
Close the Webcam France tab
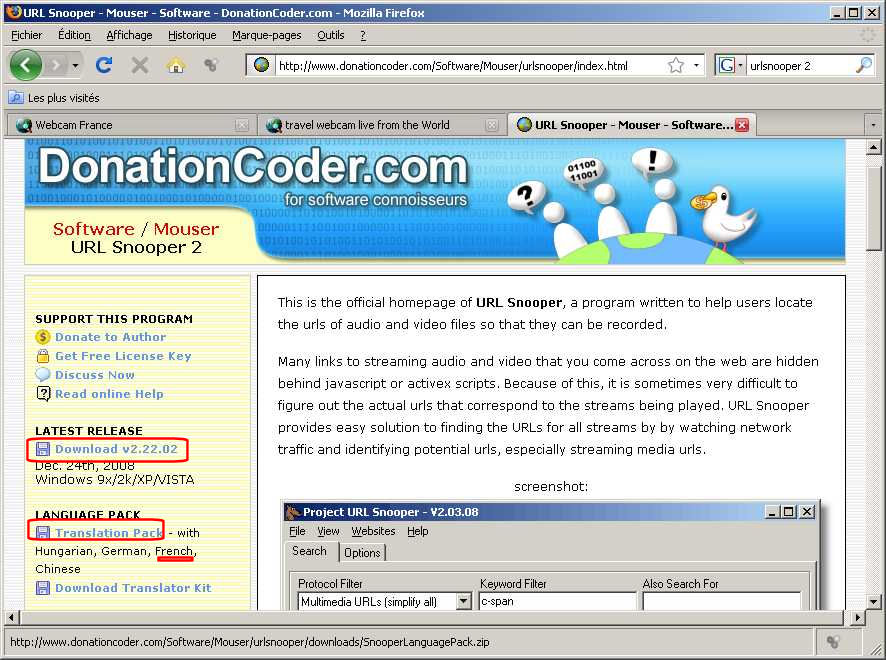pos(242,125)
